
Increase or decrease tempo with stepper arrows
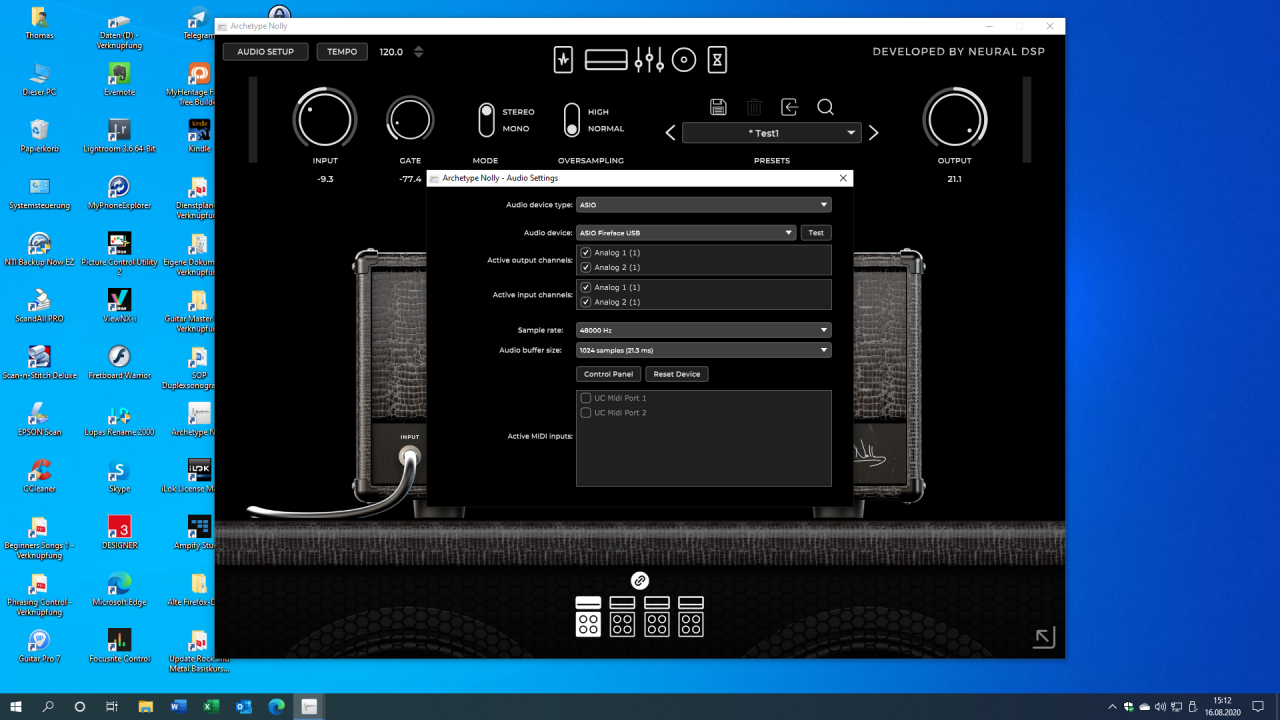(419, 52)
